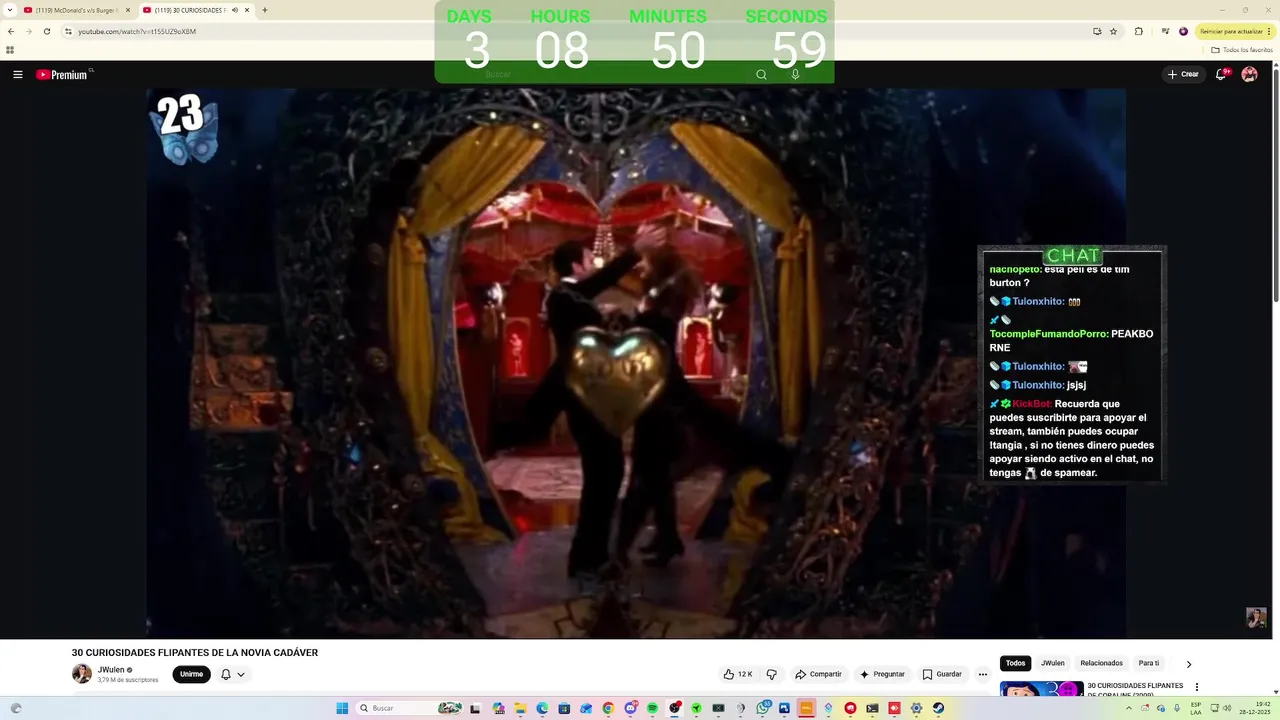Screen dimensions: 1280x720
Task: Select the Todos filter chip
Action: (x=1015, y=663)
